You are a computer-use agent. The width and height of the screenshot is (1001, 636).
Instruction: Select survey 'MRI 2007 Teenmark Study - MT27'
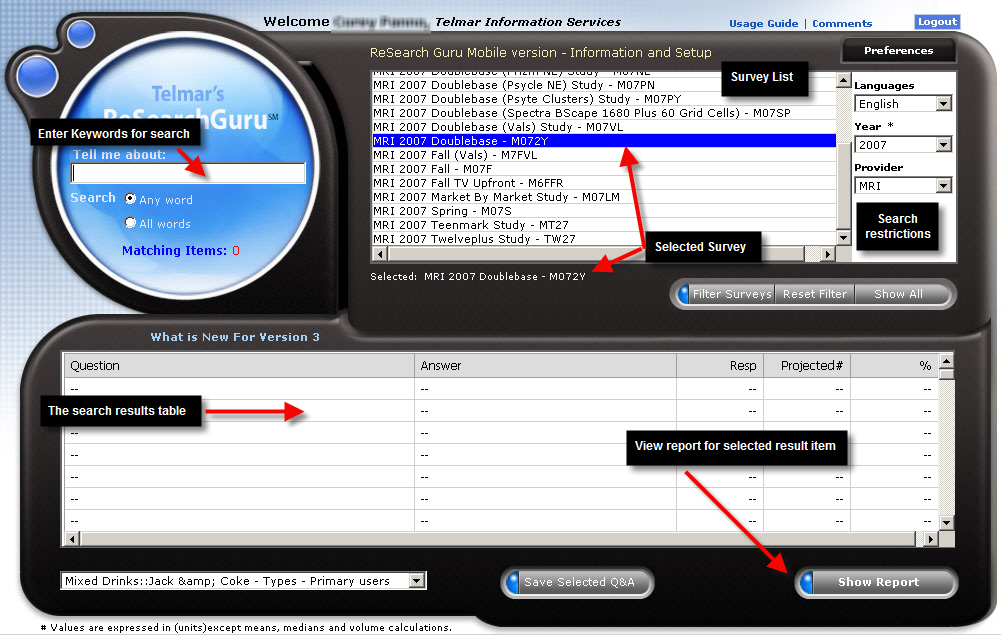[x=604, y=225]
